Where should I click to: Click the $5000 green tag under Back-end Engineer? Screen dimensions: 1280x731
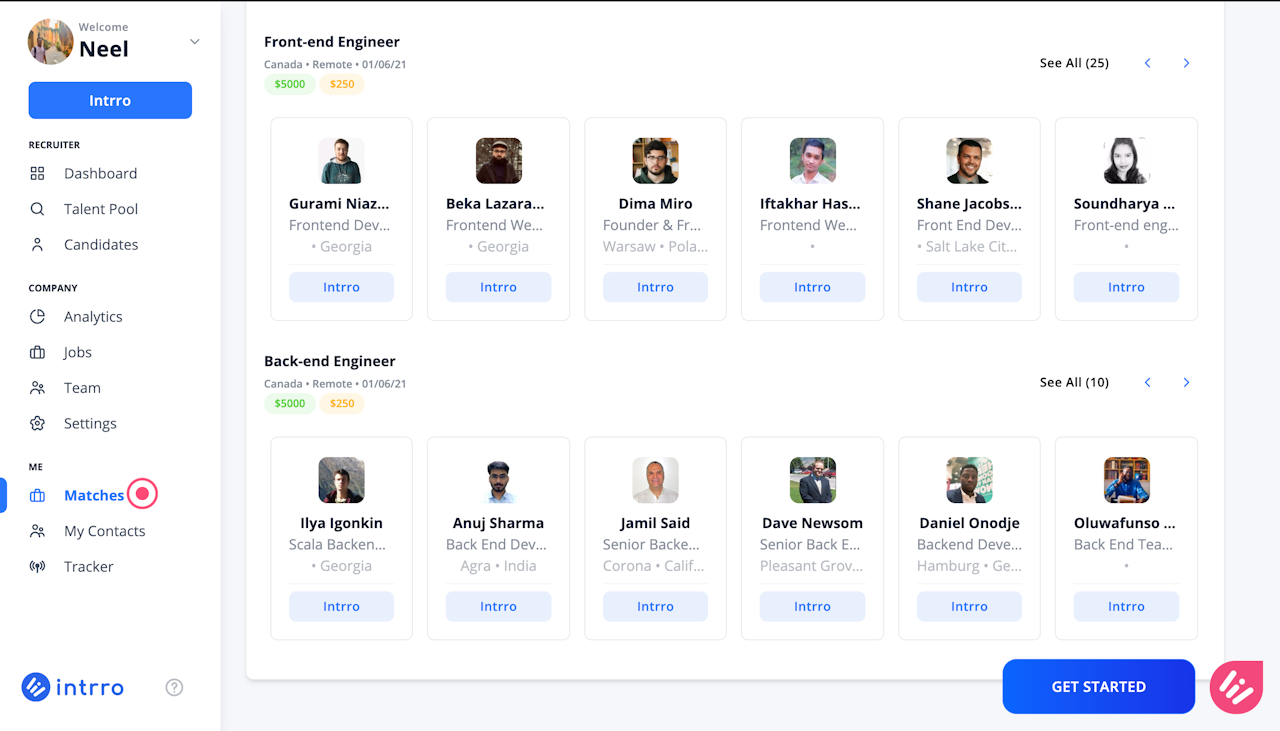coord(290,404)
